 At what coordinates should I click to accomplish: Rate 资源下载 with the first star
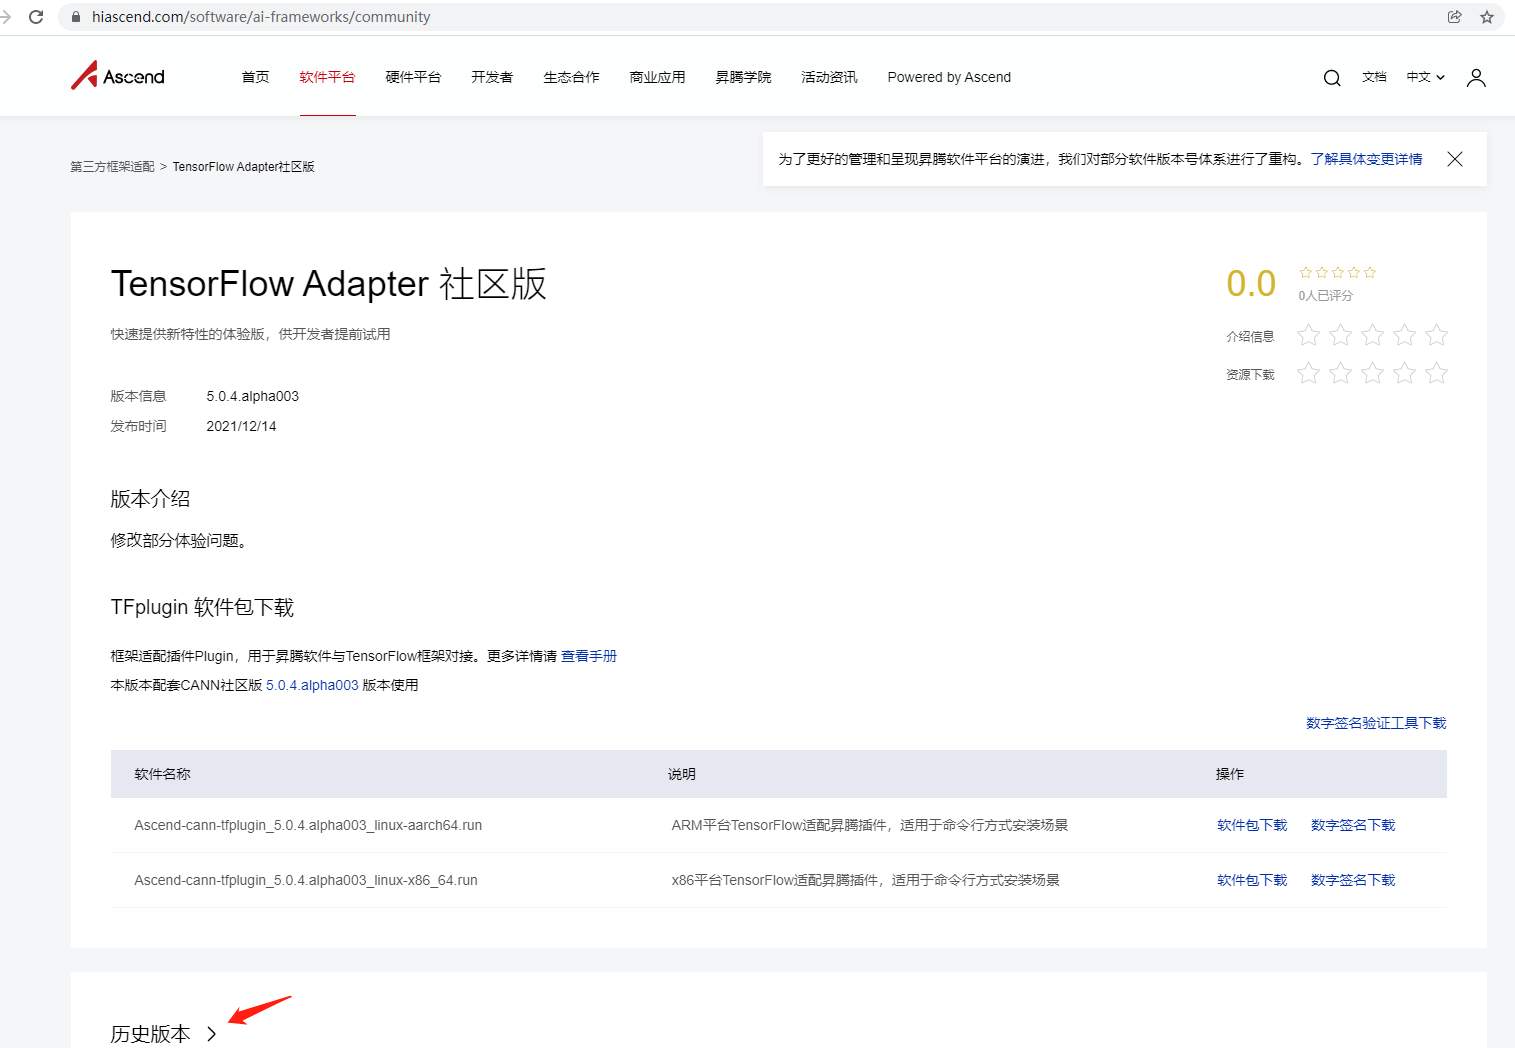point(1308,373)
